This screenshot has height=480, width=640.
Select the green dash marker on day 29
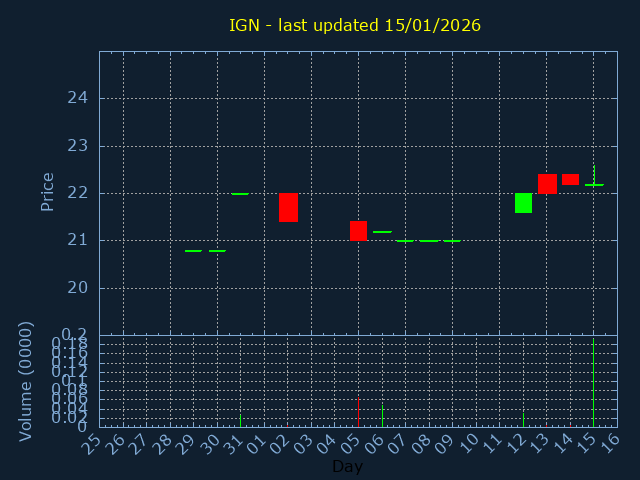[x=193, y=251]
